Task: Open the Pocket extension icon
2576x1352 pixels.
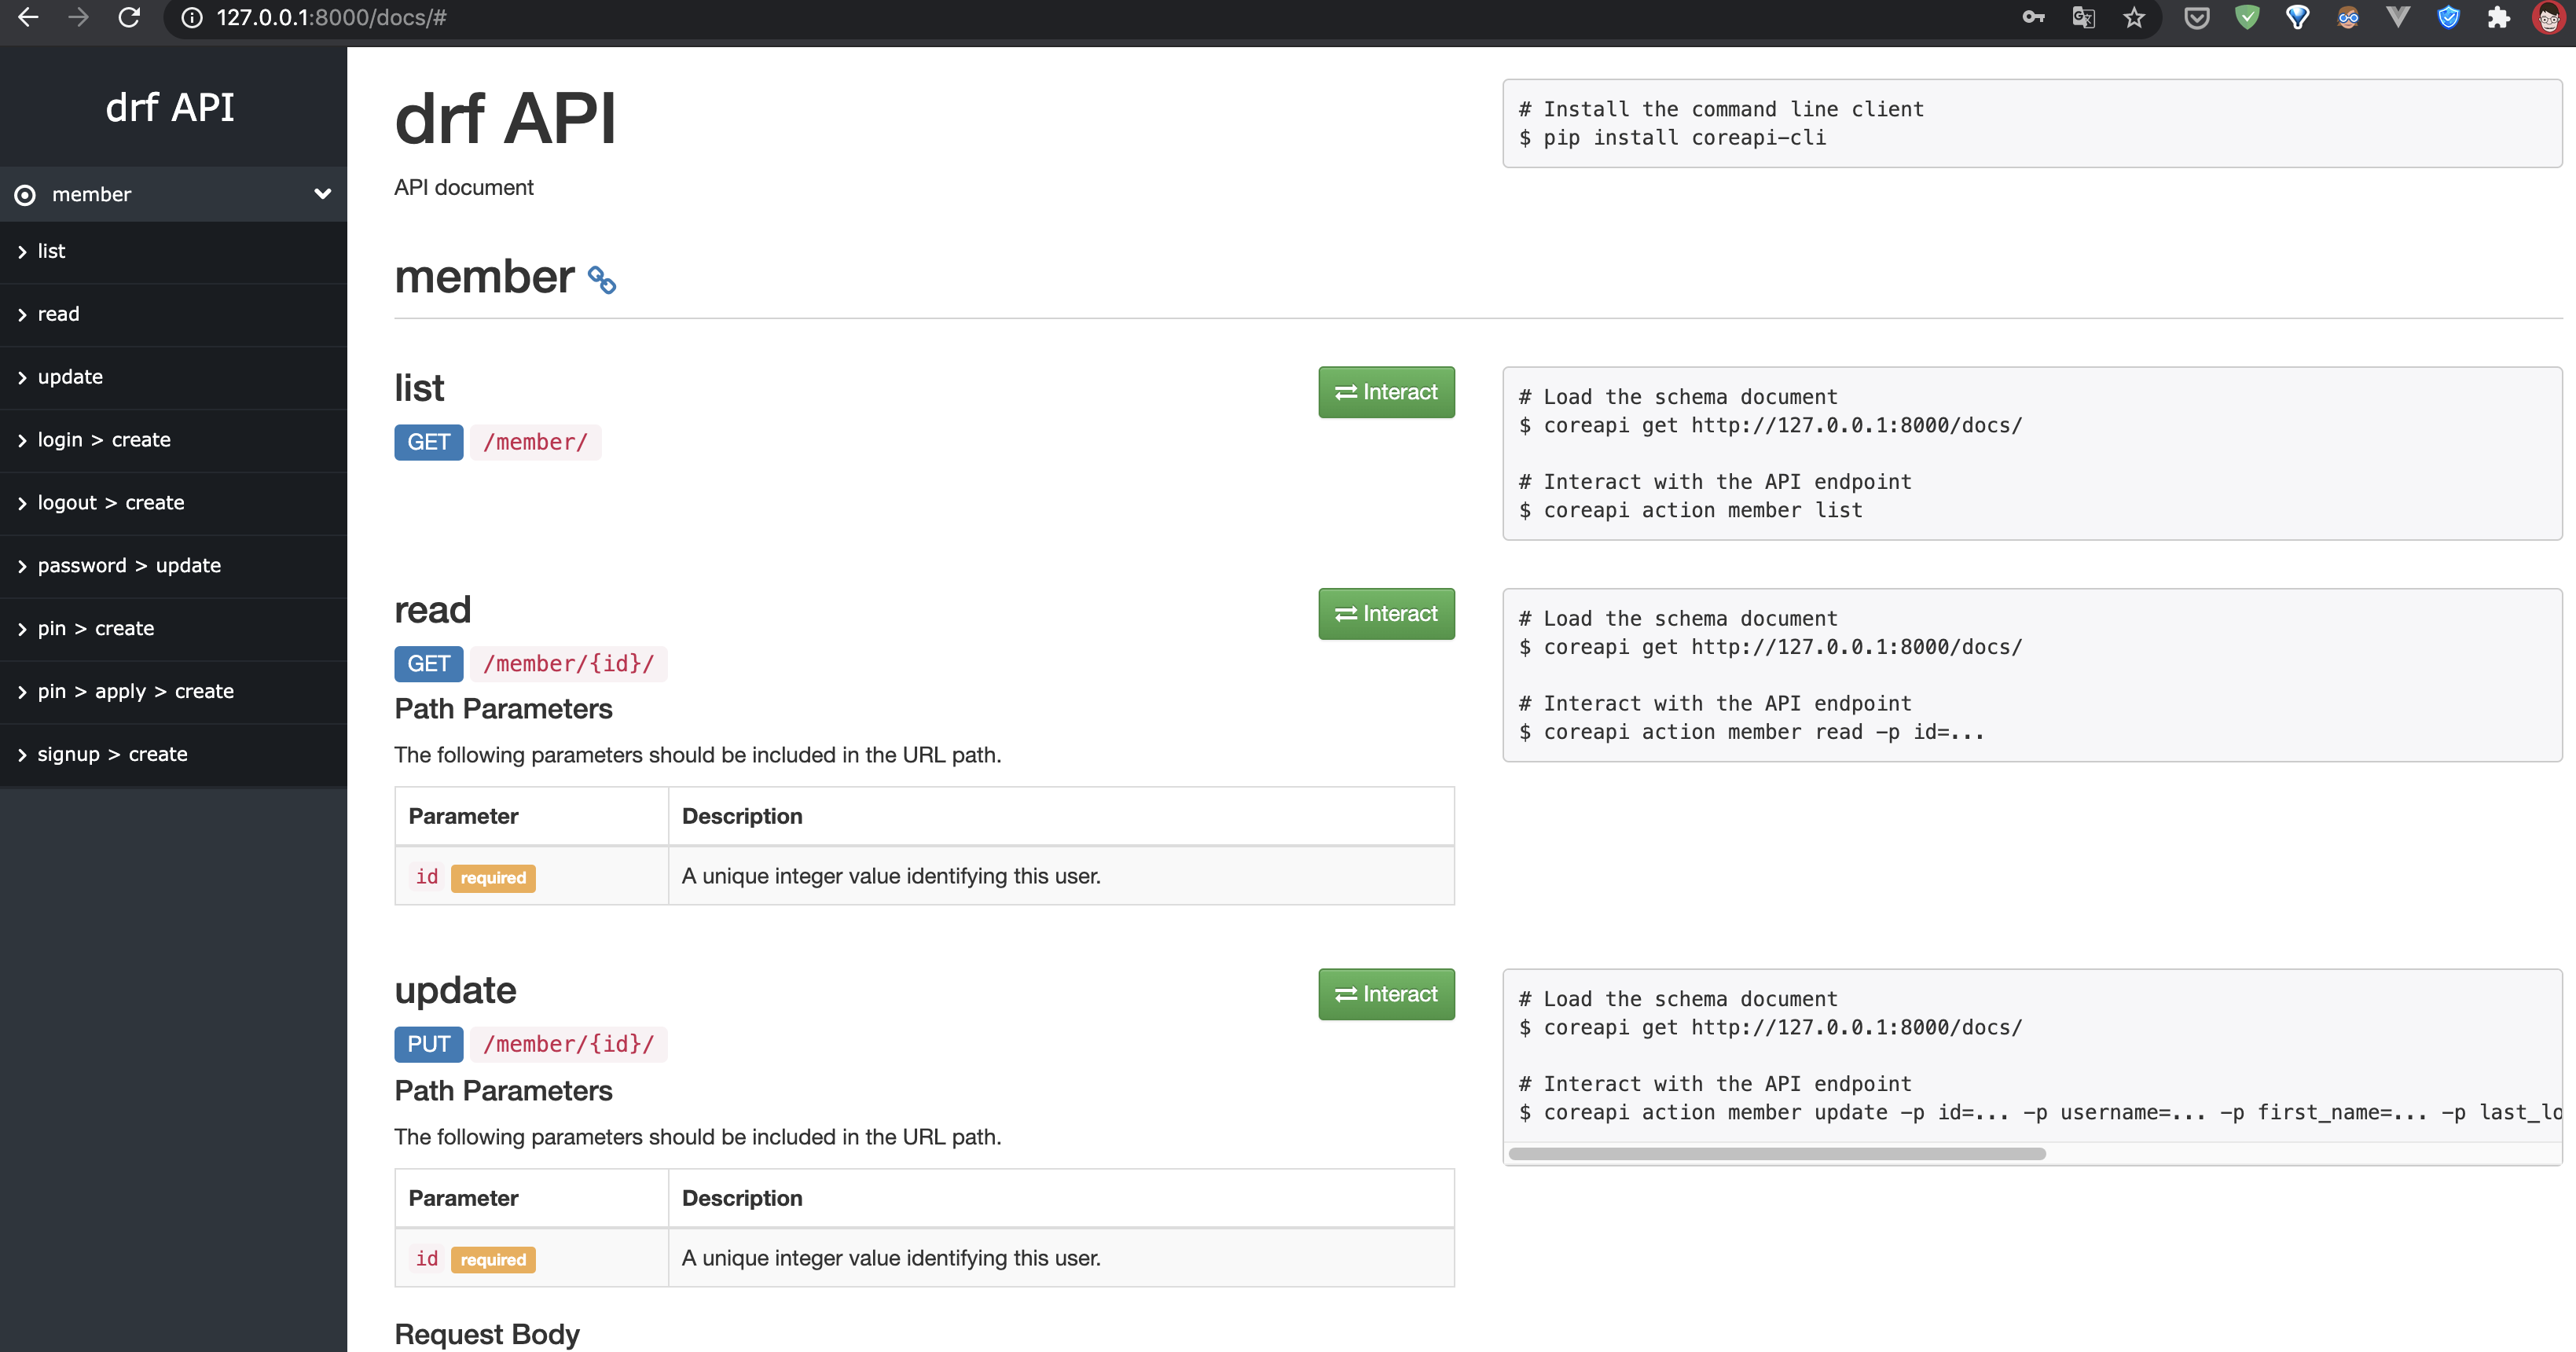Action: (2196, 18)
